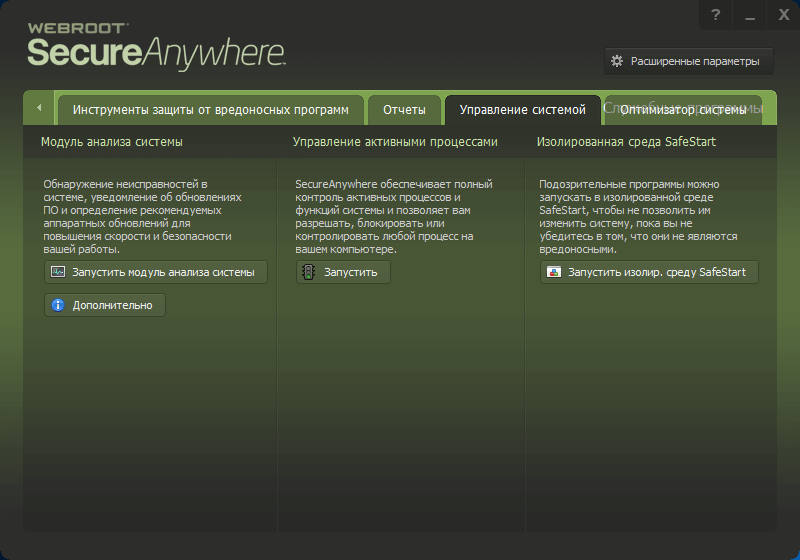The image size is (800, 560).
Task: Click description text starting Подозрительные программы
Action: [x=638, y=217]
